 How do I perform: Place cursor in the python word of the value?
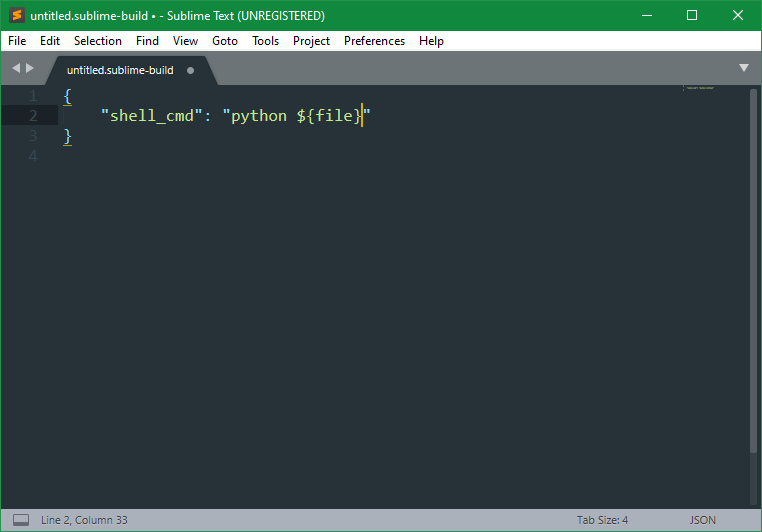(x=259, y=116)
